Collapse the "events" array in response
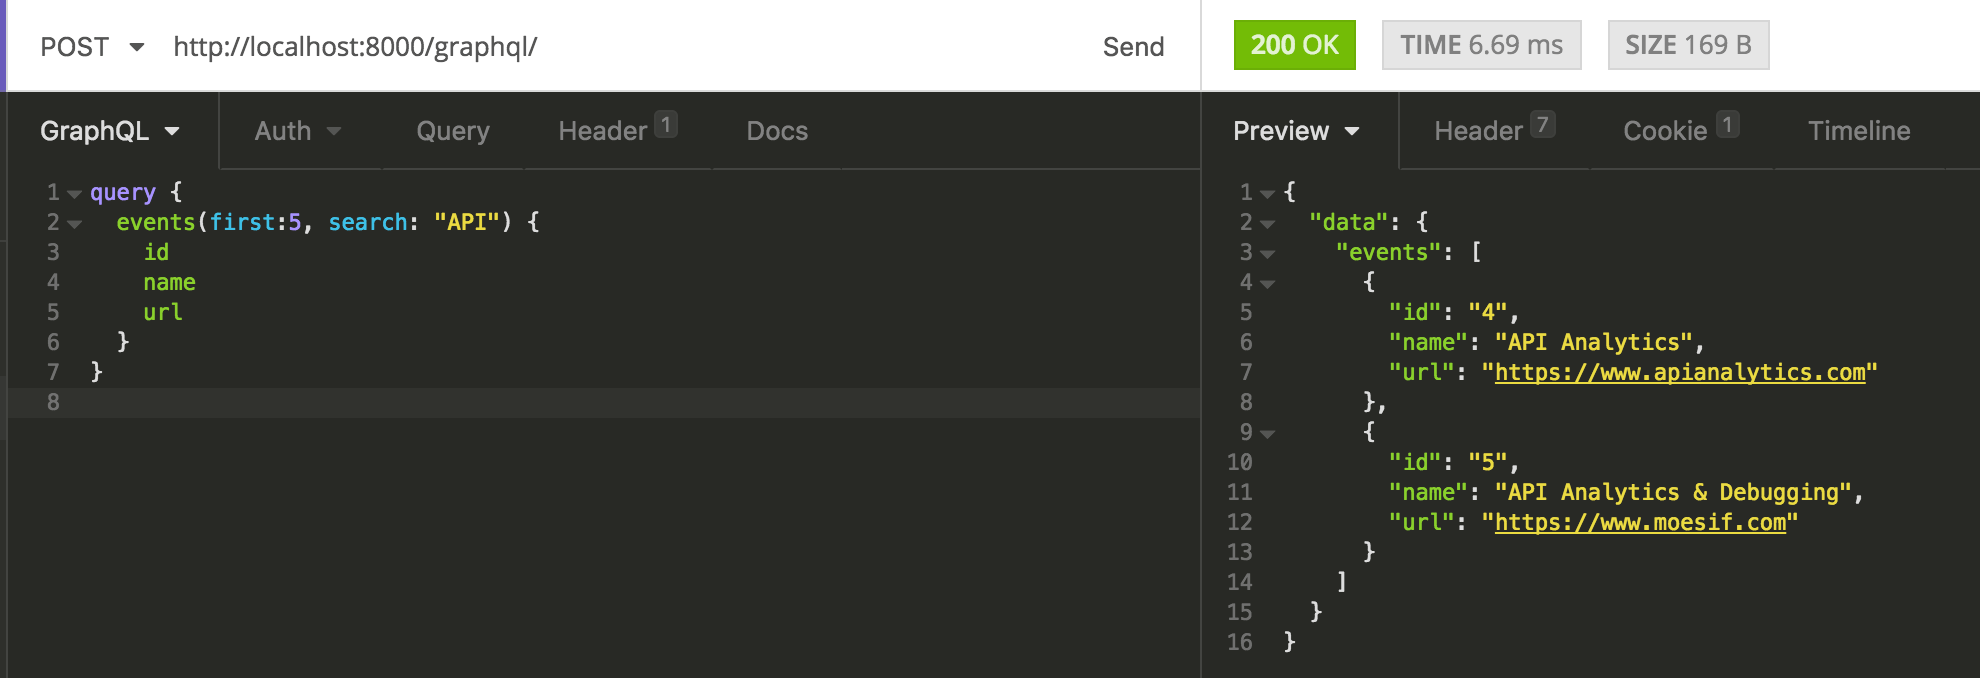 (x=1267, y=254)
